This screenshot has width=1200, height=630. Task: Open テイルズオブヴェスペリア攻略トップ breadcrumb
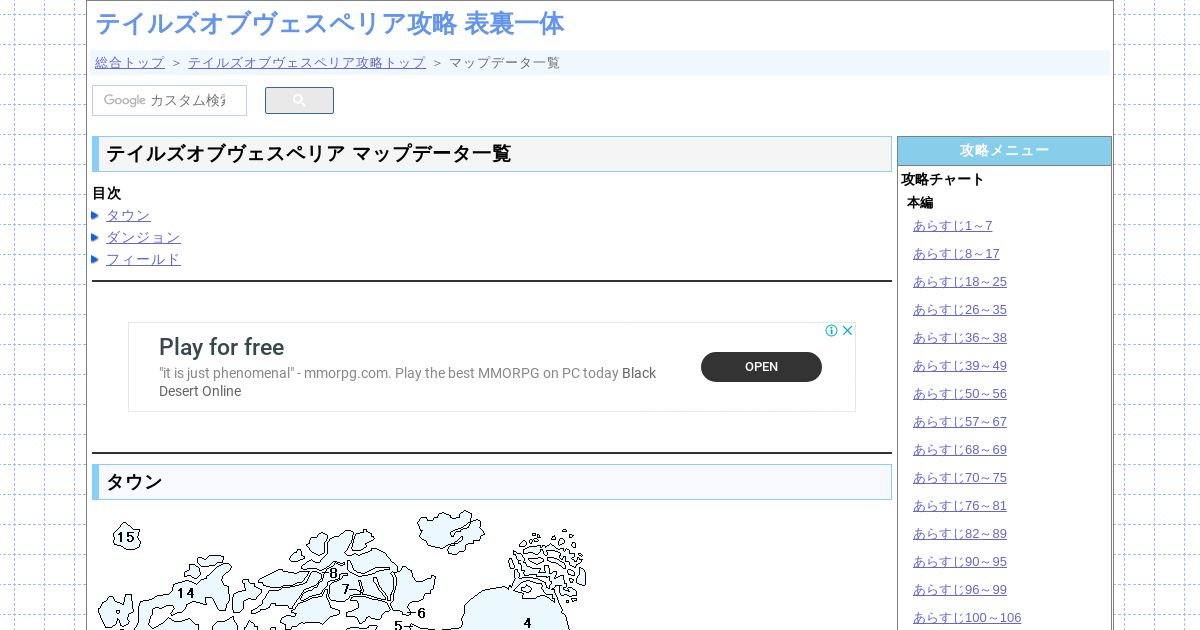pos(307,62)
